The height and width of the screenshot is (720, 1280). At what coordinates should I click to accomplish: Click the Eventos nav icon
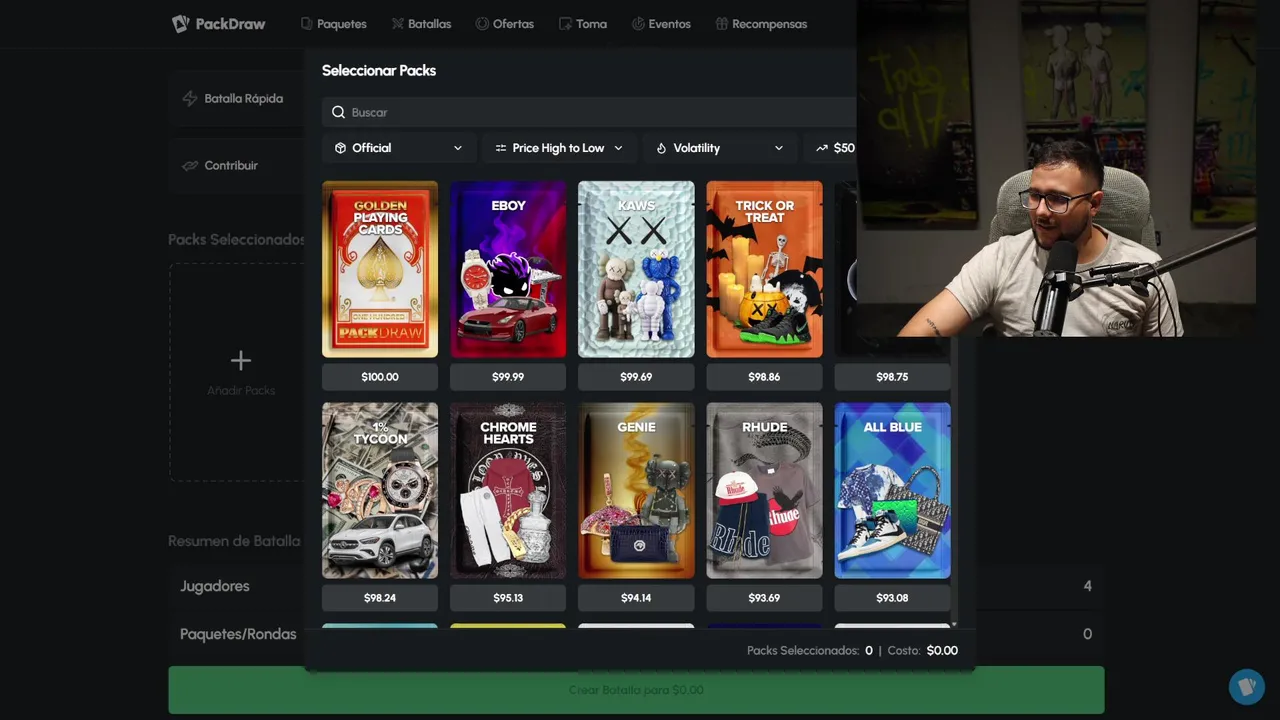coord(638,24)
